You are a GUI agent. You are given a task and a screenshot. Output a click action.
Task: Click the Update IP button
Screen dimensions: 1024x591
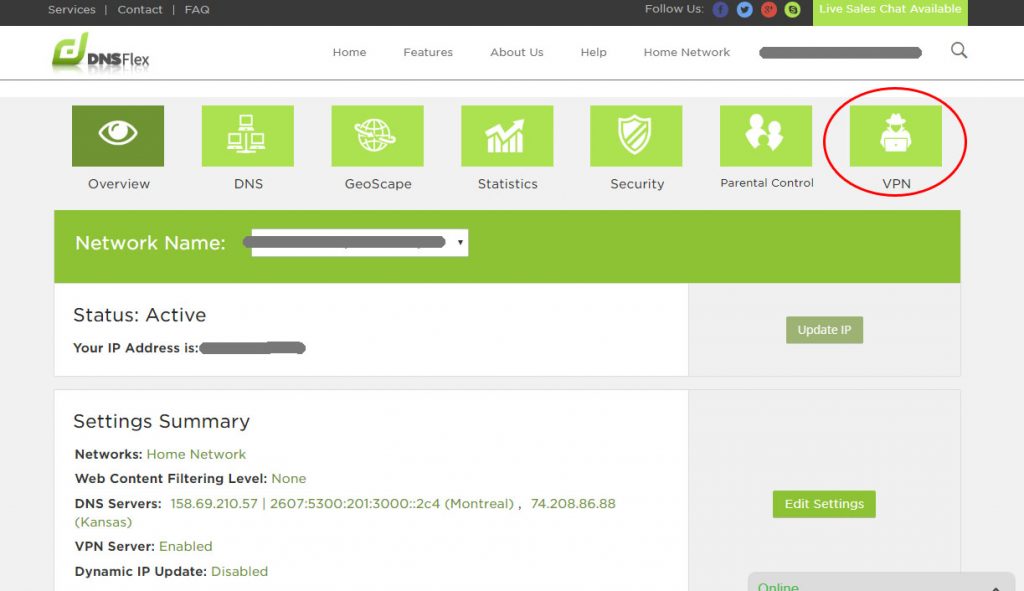pos(824,330)
